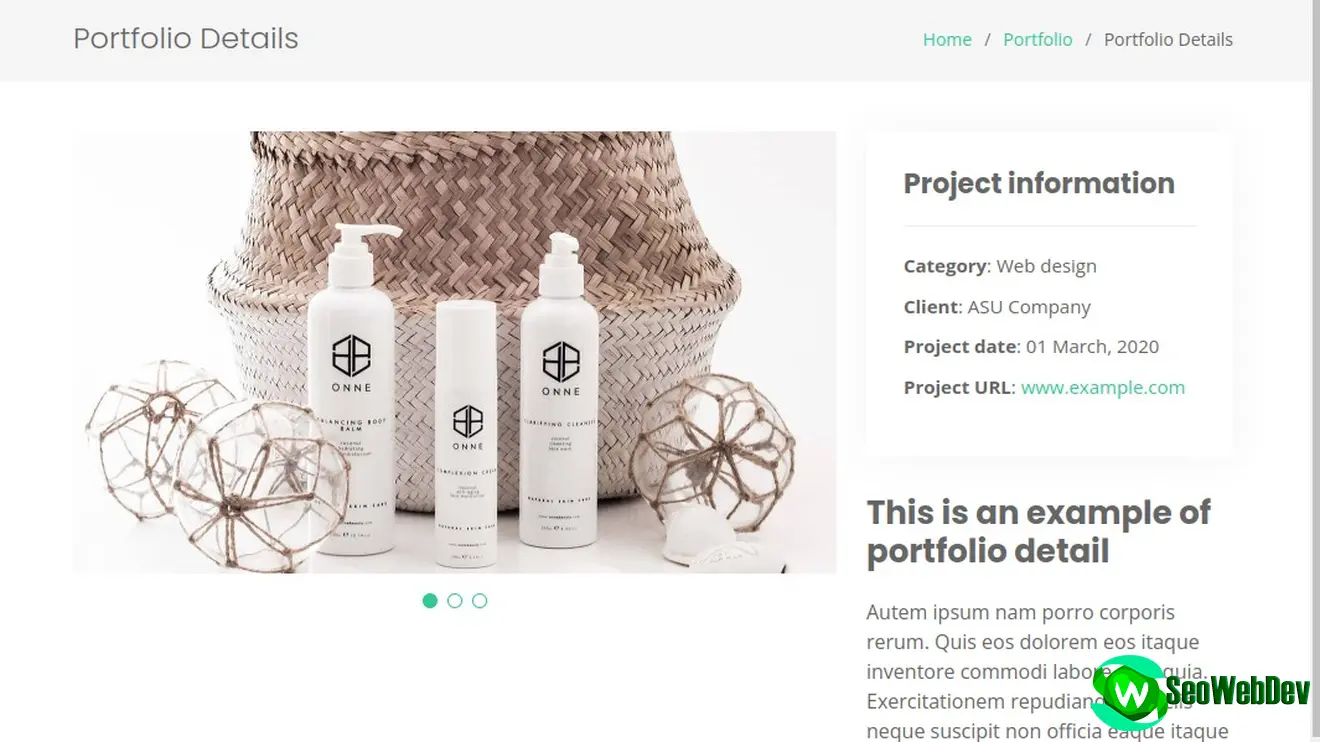Click the Client: ASU Company line
The image size is (1320, 742).
coord(997,307)
